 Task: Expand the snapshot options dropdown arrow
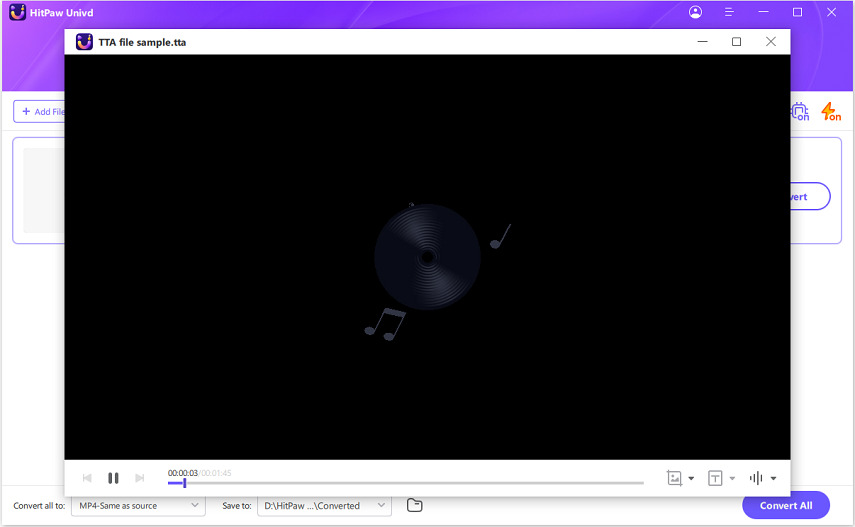691,479
